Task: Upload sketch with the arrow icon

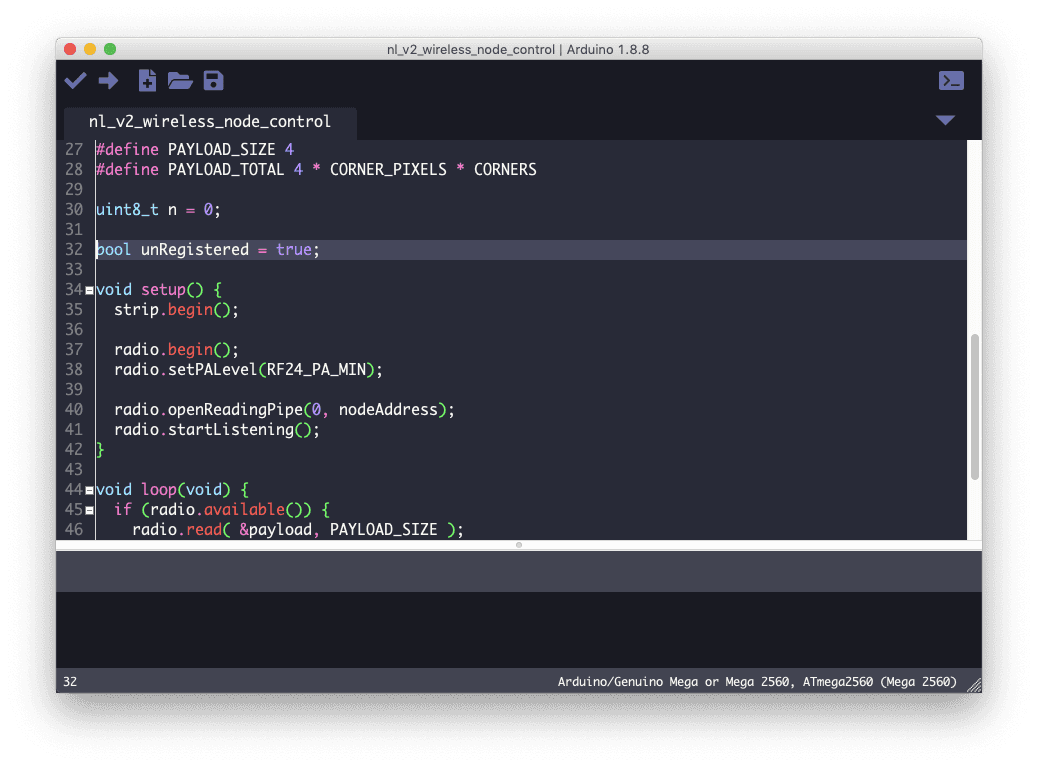Action: click(x=109, y=81)
